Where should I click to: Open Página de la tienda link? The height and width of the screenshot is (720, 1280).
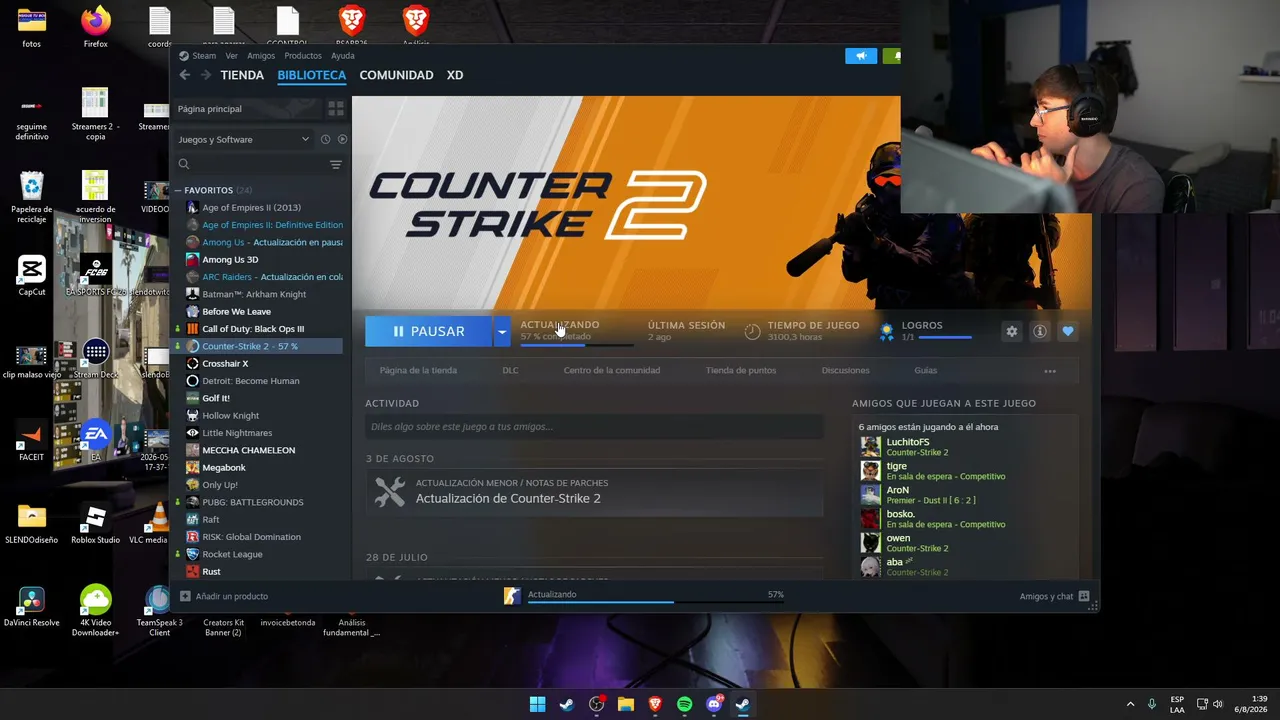coord(418,371)
